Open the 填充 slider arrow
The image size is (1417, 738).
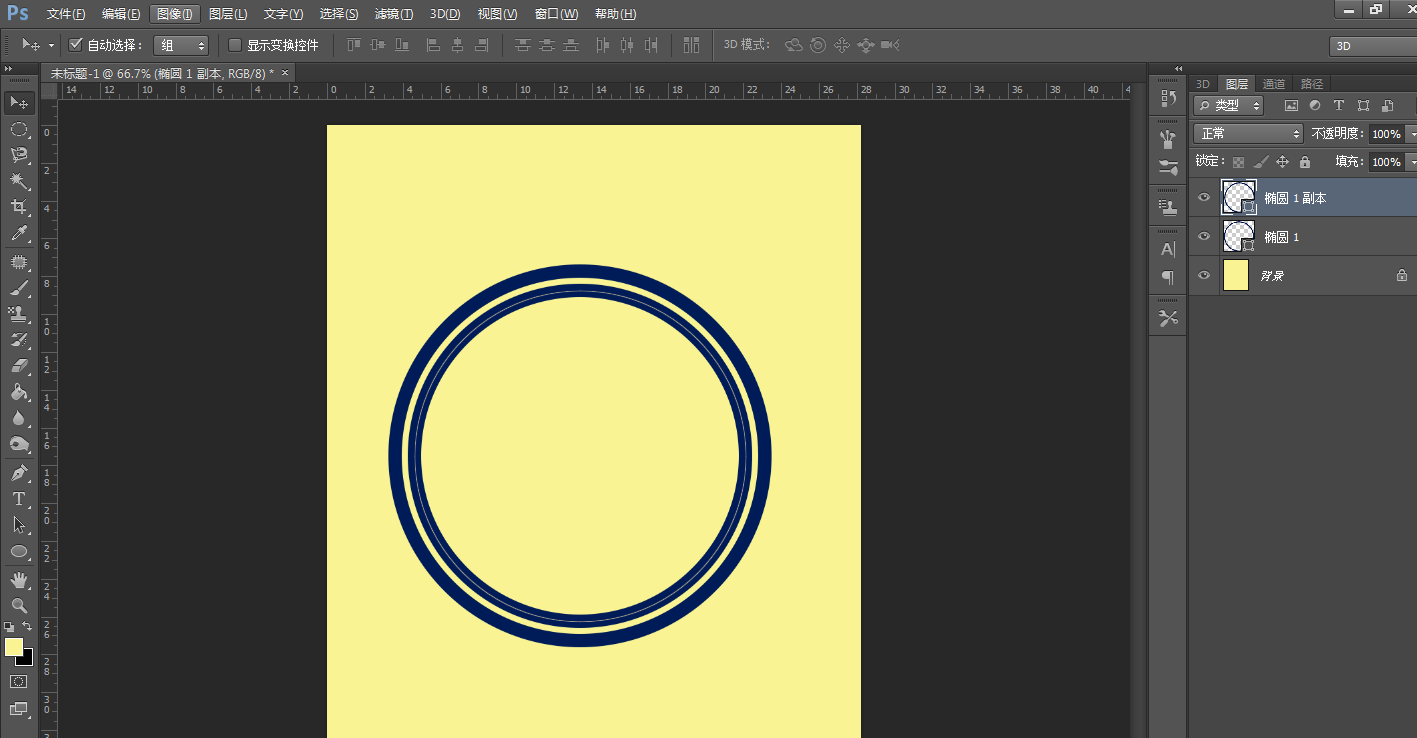coord(1411,162)
